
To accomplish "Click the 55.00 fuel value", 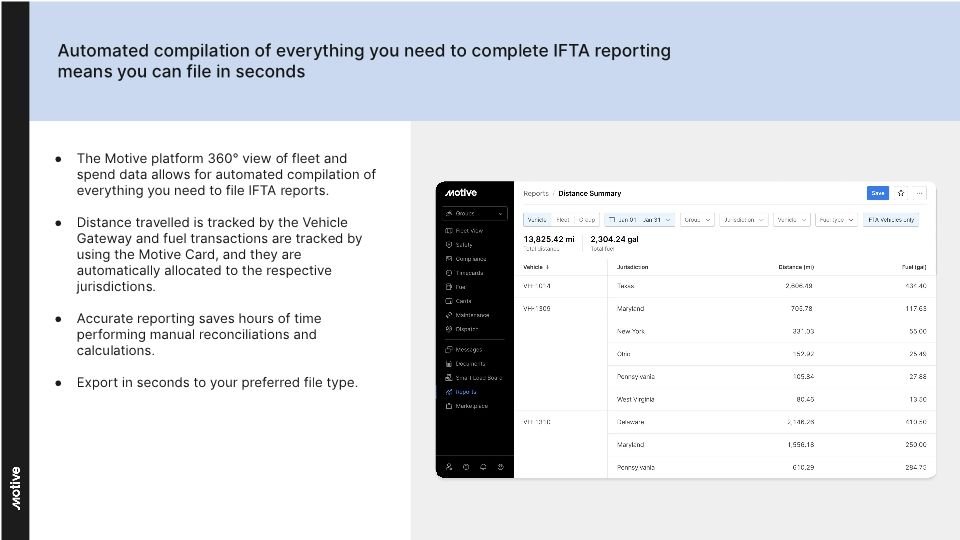I will [x=918, y=331].
